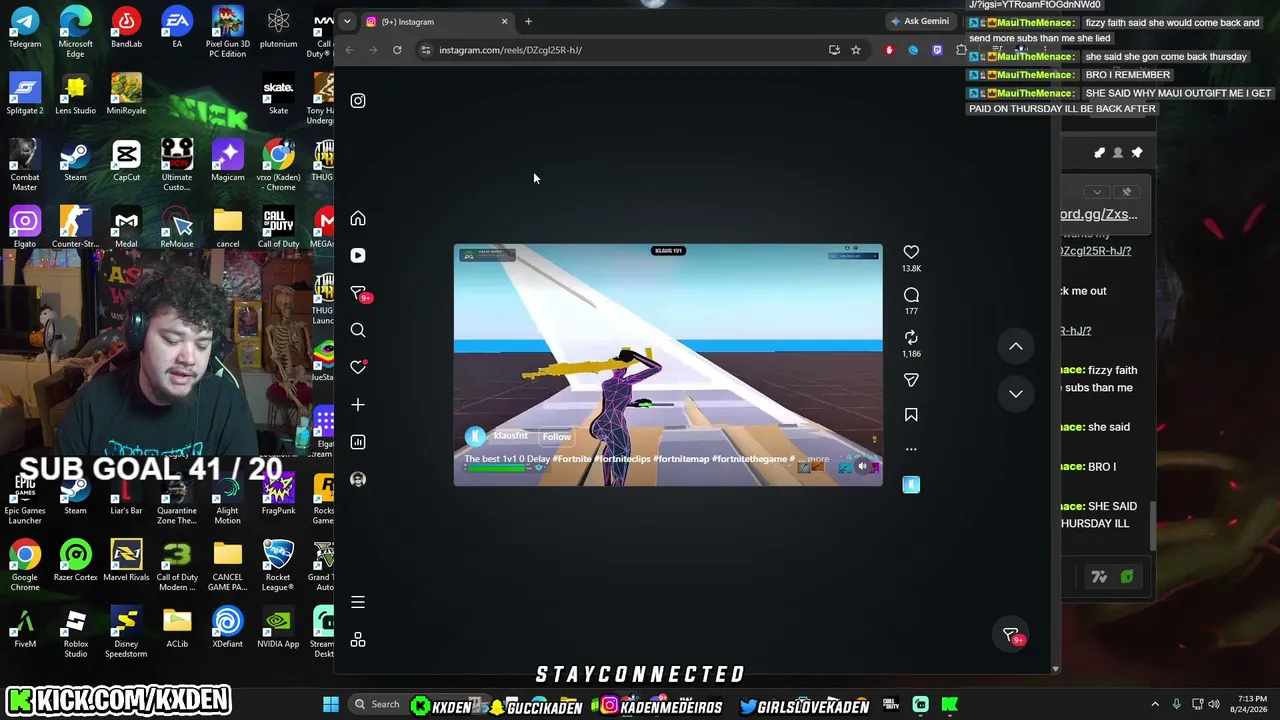Open comments on the klausfnt reel
This screenshot has width=1280, height=720.
(x=911, y=295)
